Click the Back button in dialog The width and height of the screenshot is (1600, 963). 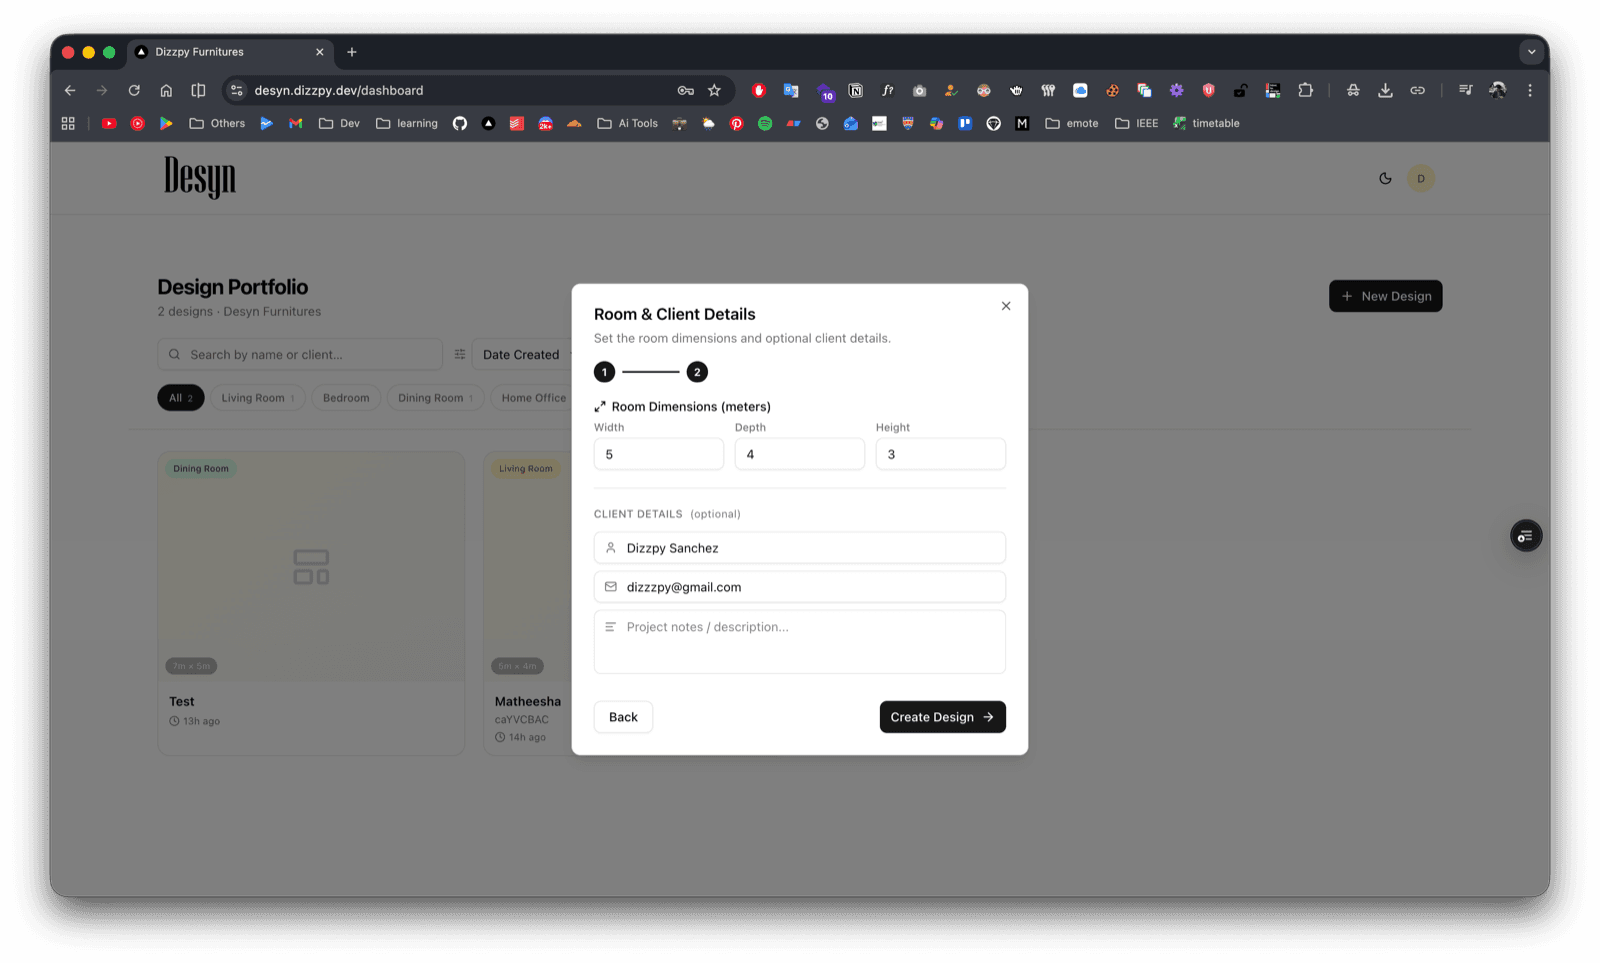click(x=623, y=717)
